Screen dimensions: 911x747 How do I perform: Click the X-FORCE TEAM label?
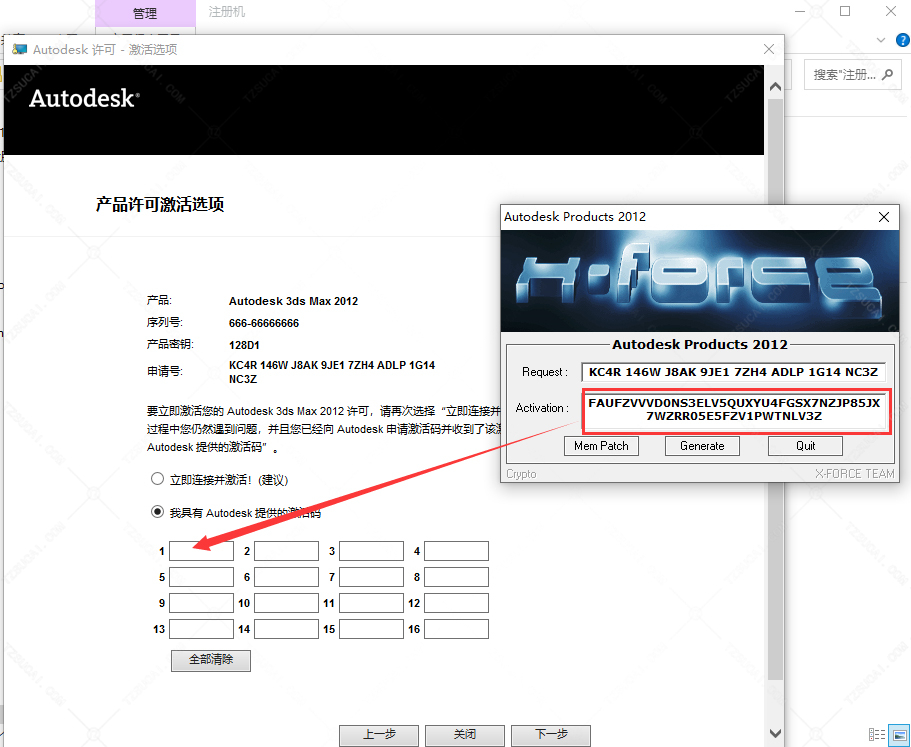[855, 474]
